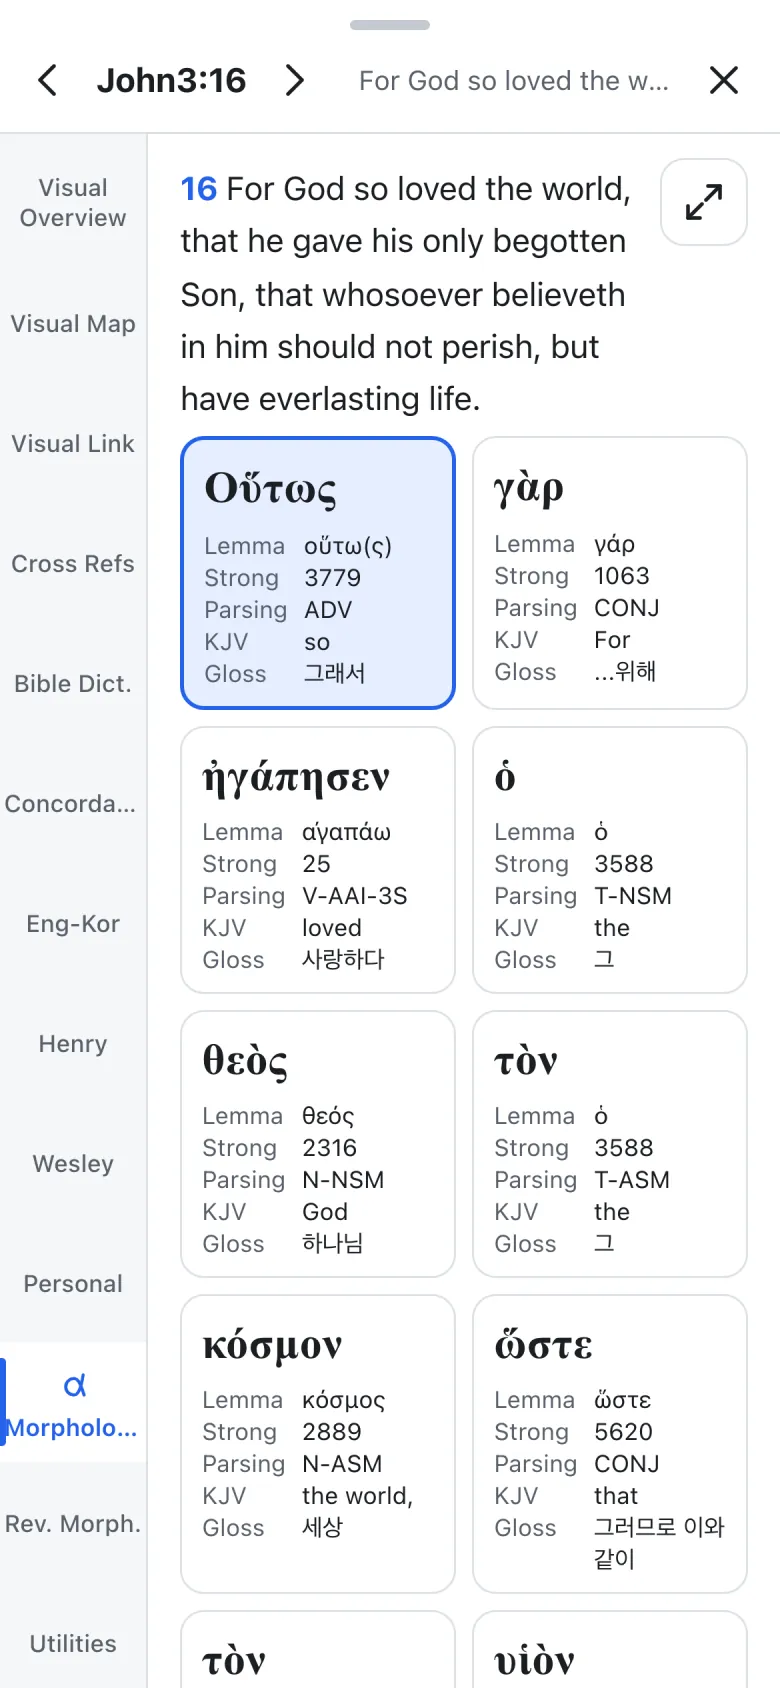Switch to the Visual Map tab
The width and height of the screenshot is (780, 1688).
pos(73,324)
